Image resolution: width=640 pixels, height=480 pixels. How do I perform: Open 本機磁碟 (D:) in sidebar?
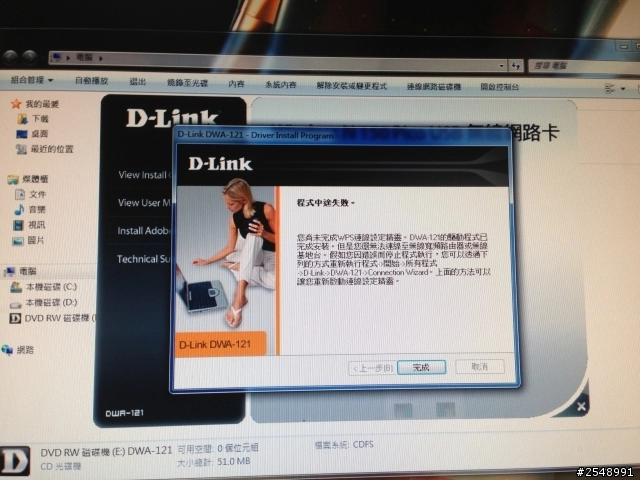[x=51, y=303]
